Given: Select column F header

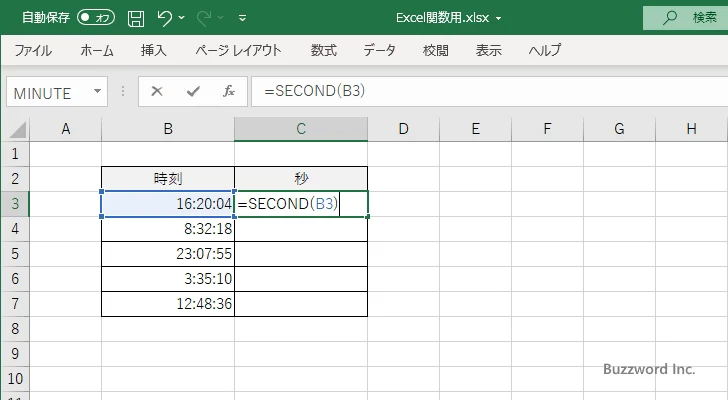Looking at the screenshot, I should tap(547, 129).
